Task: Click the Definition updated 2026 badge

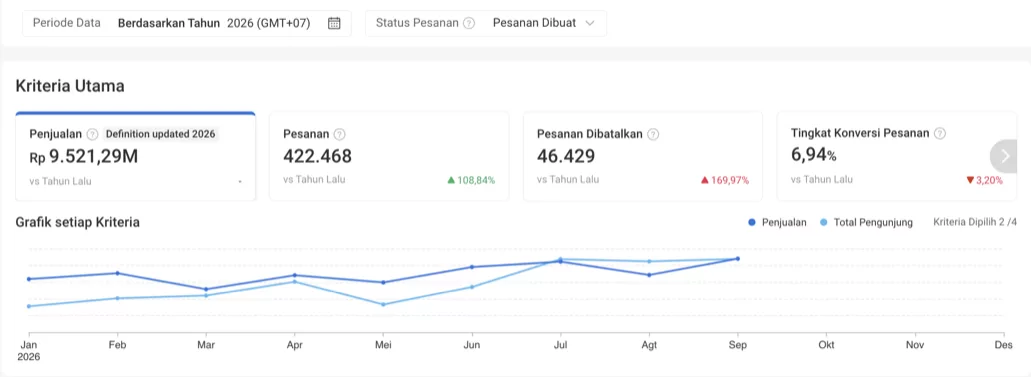Action: [x=160, y=134]
